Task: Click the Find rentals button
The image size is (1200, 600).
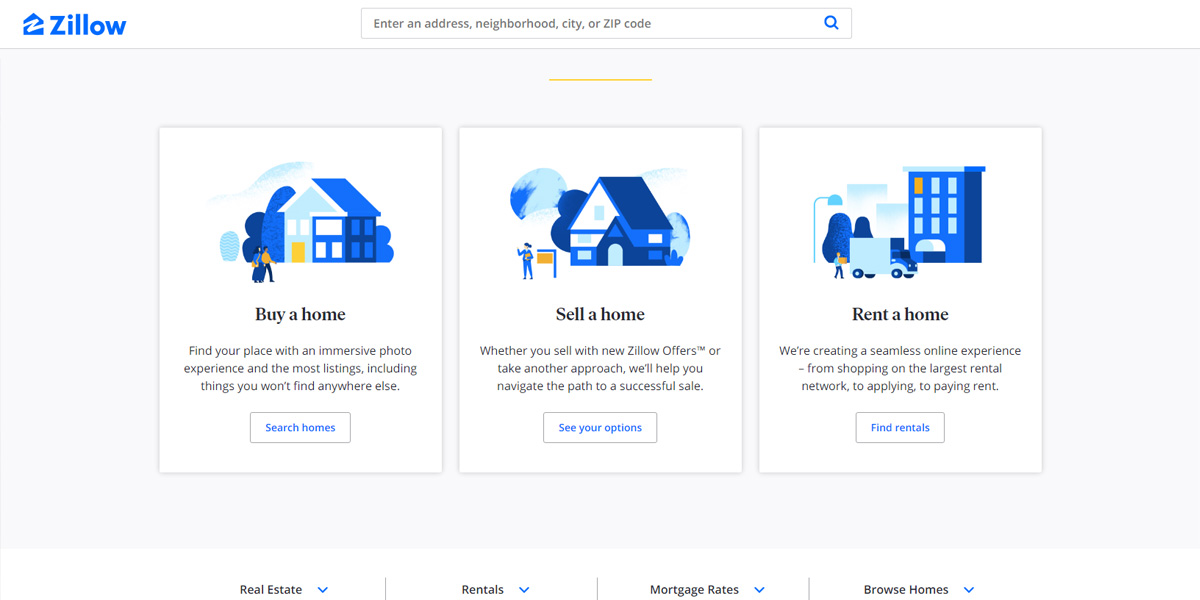Action: (x=900, y=427)
